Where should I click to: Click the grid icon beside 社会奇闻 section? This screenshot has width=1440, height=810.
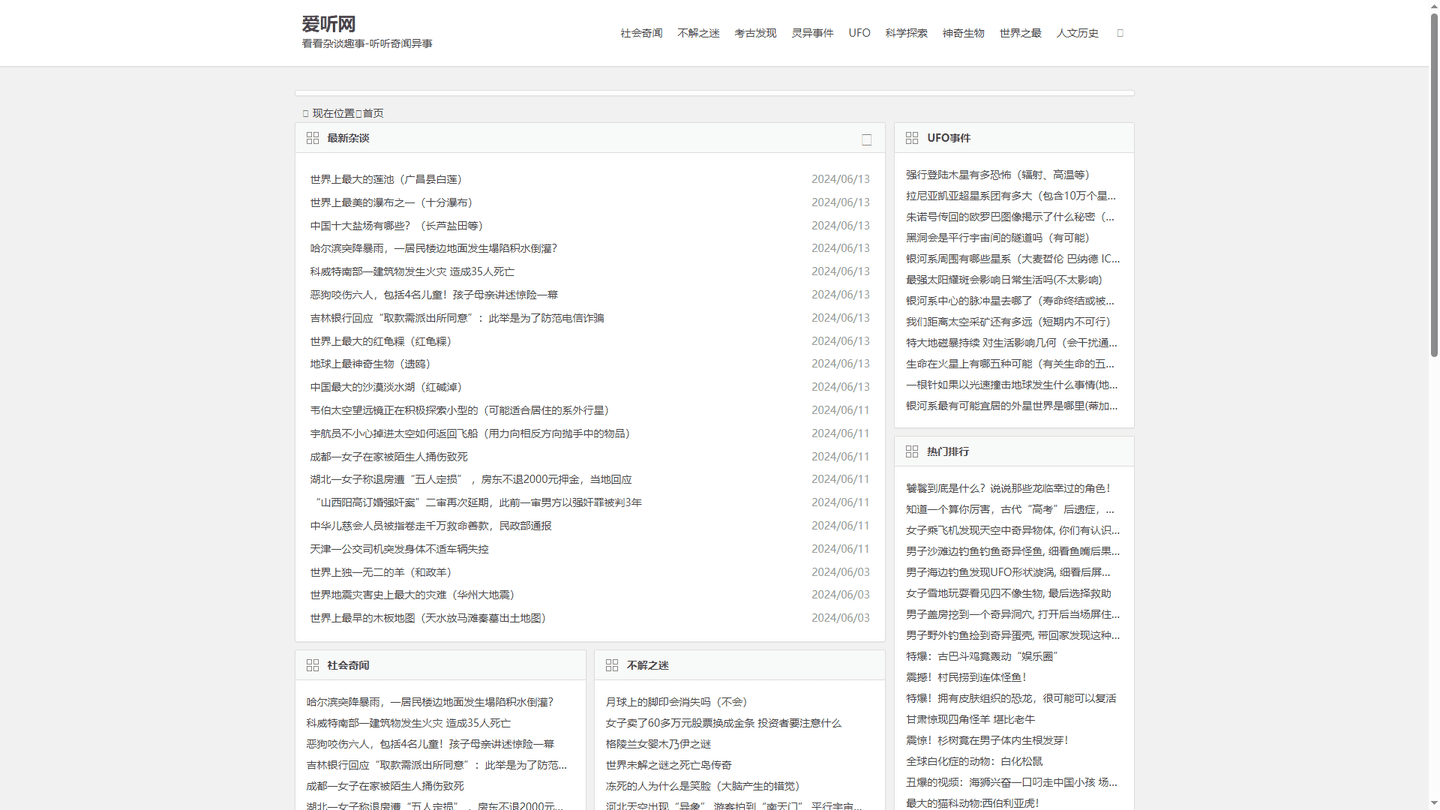(x=312, y=665)
